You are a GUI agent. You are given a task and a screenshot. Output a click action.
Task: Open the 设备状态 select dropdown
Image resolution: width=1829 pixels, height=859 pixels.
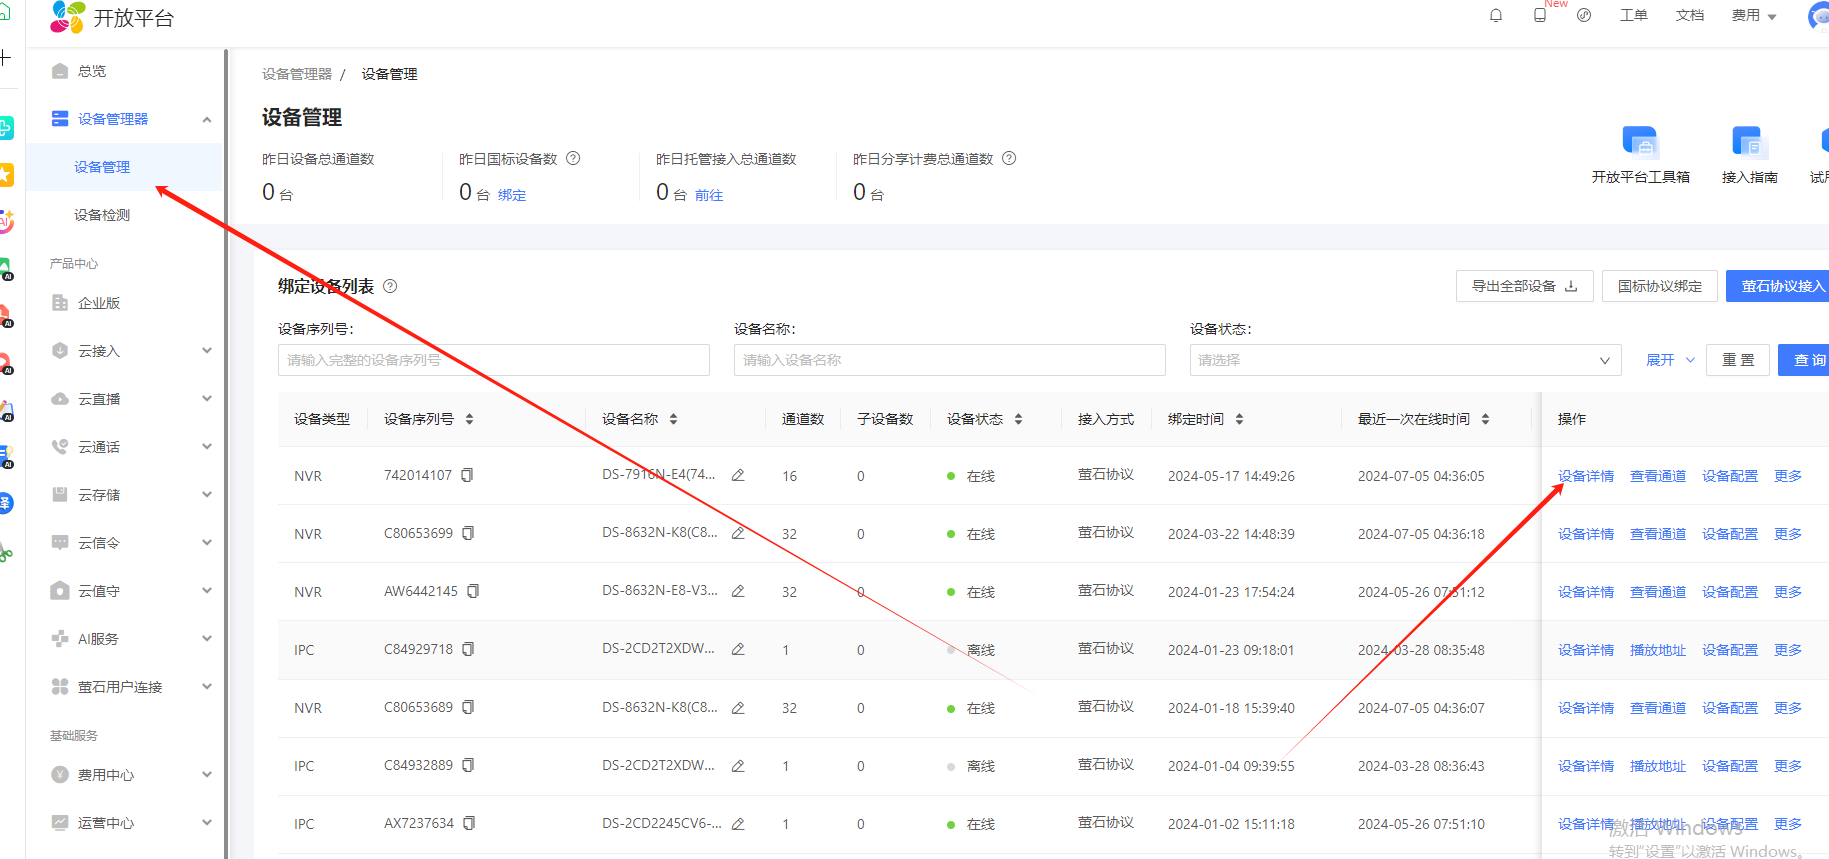click(x=1405, y=360)
